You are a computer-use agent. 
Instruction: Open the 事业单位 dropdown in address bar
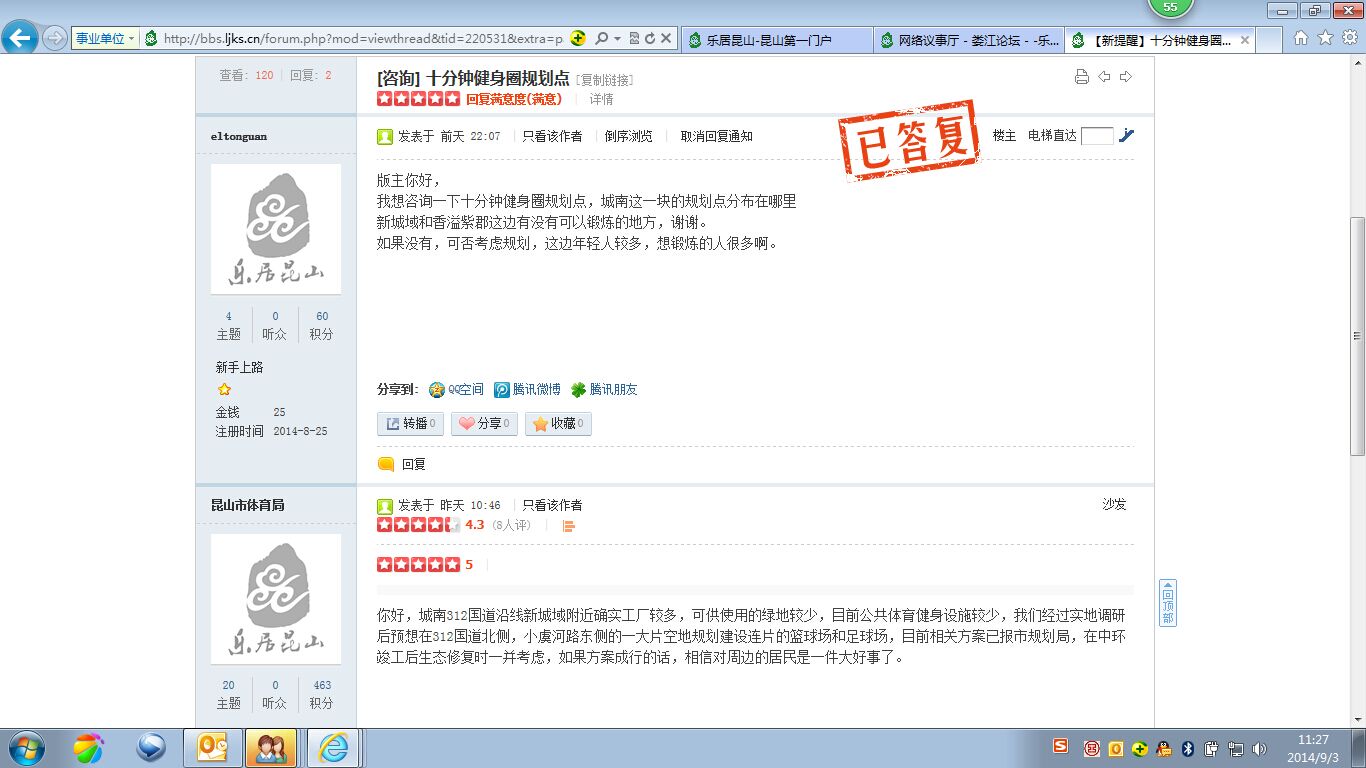click(x=106, y=39)
